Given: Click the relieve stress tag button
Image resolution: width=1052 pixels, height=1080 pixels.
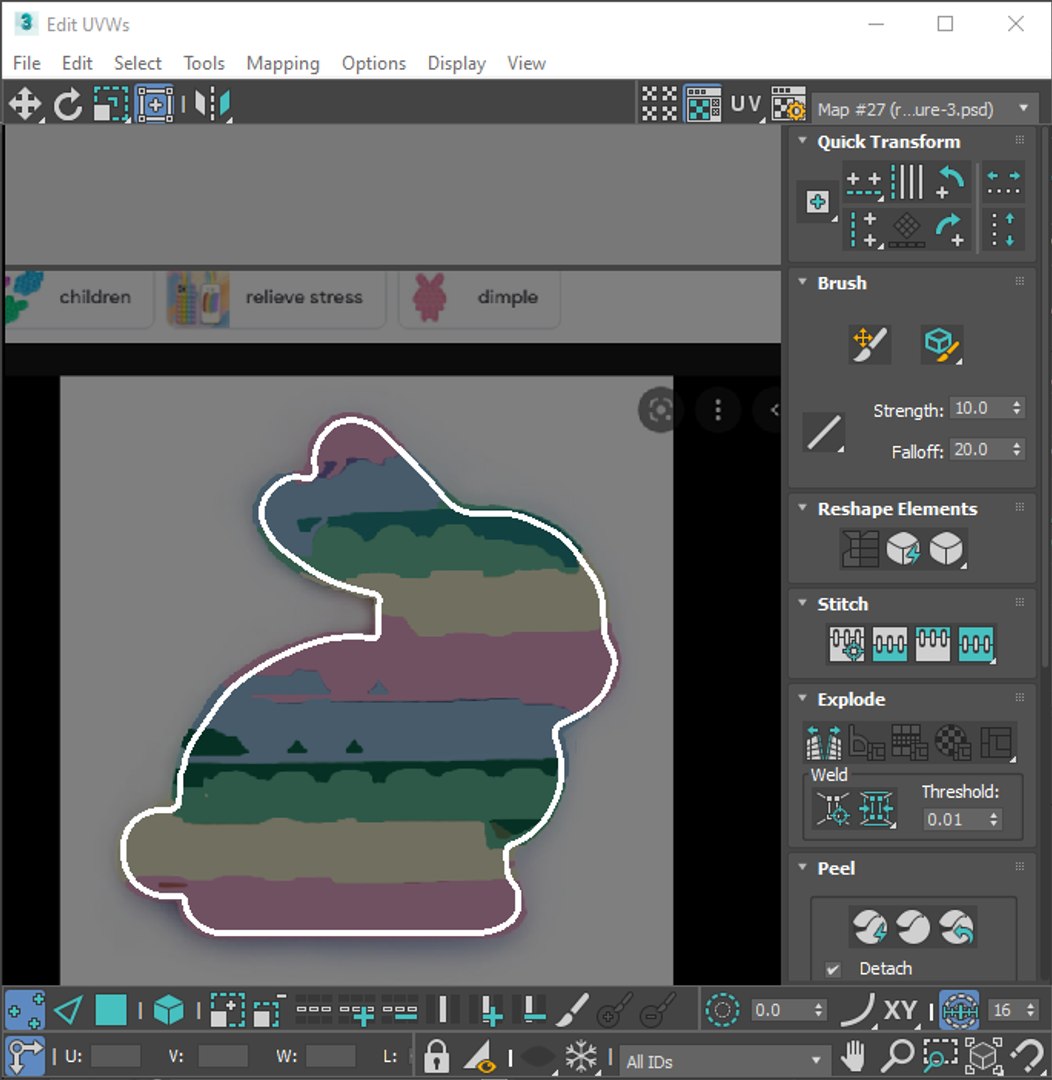Looking at the screenshot, I should [x=276, y=298].
